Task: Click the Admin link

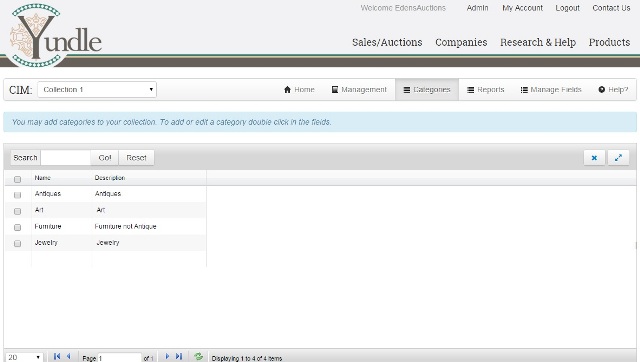Action: 477,8
